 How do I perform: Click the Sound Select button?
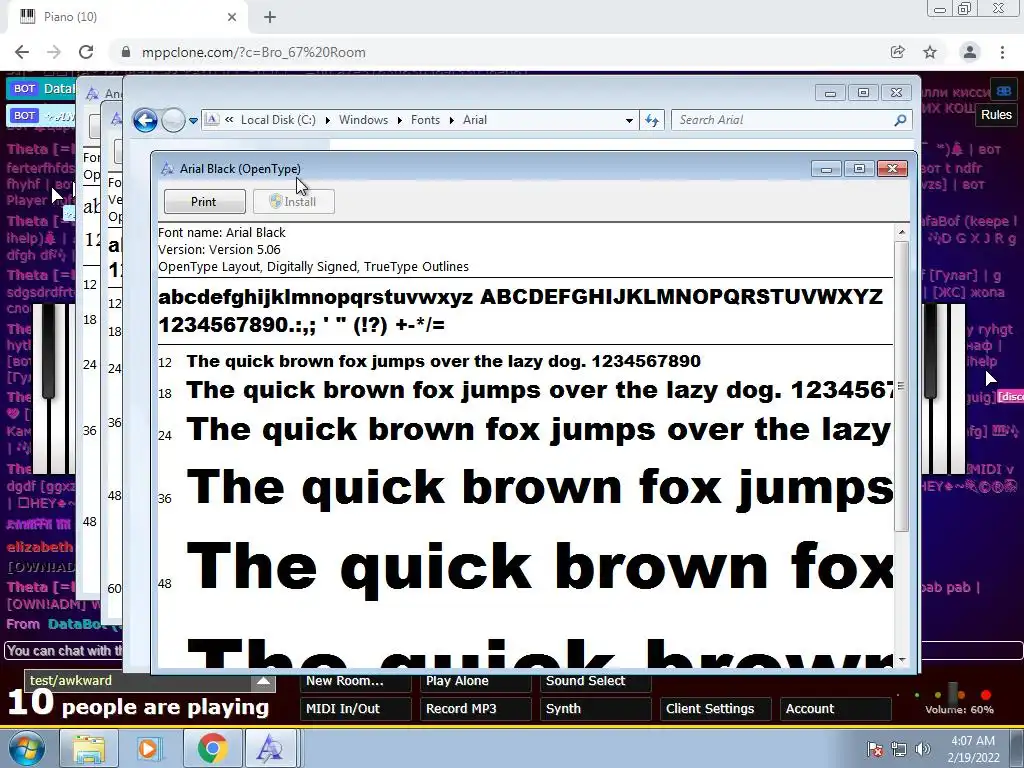[596, 681]
